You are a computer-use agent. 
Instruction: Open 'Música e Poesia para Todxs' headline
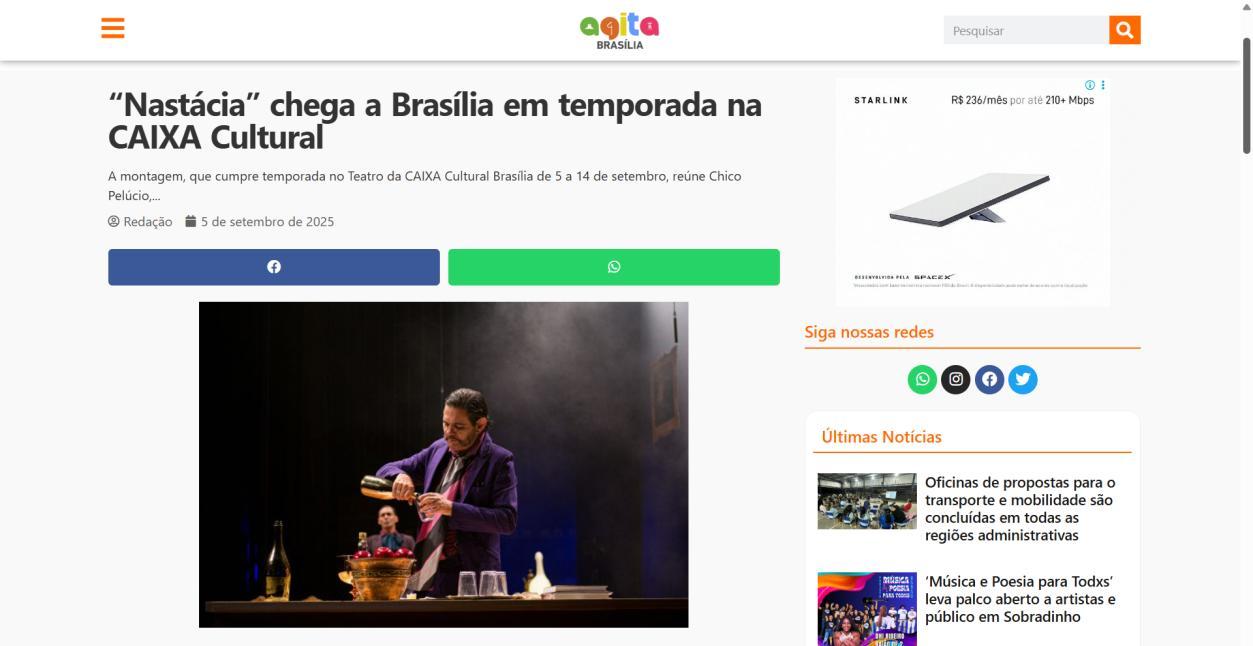coord(1020,599)
